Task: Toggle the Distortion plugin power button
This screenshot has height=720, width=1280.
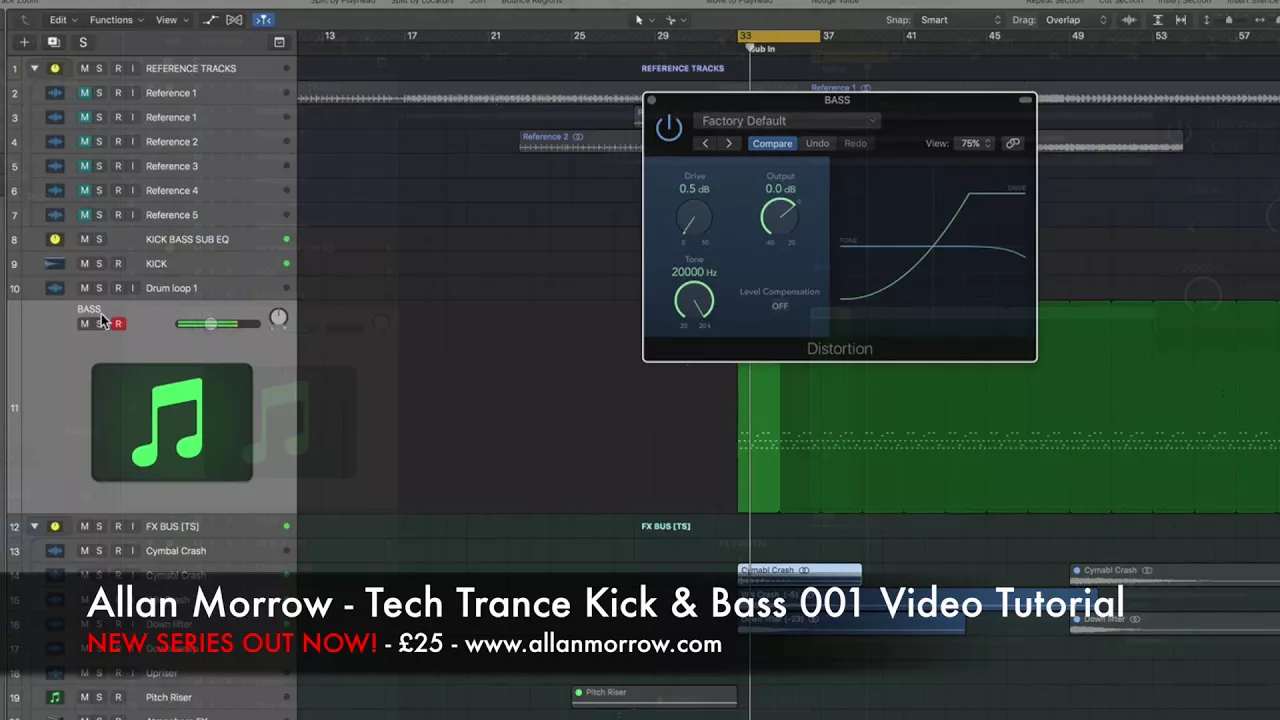Action: coord(669,128)
